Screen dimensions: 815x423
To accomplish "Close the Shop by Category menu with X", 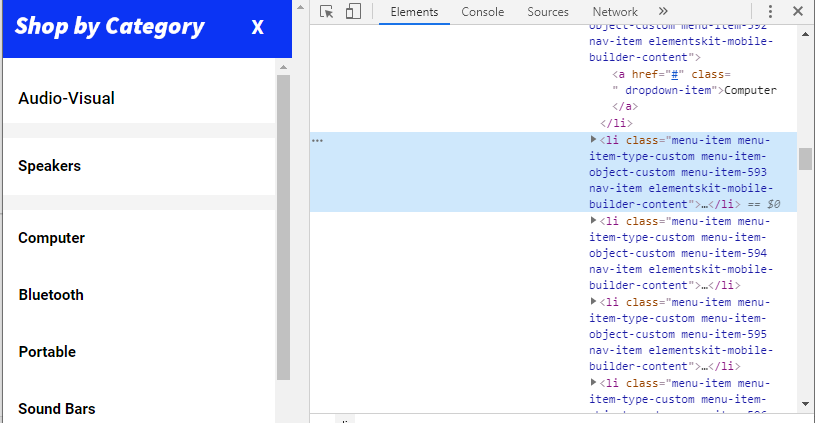I will point(257,27).
